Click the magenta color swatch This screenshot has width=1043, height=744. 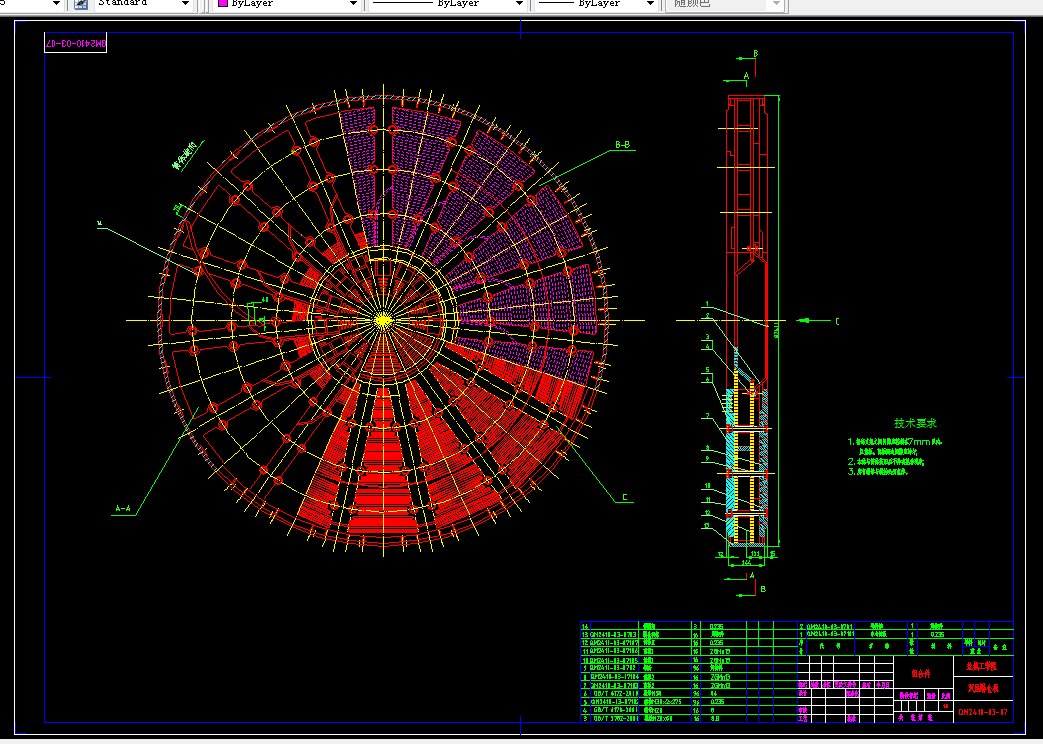point(223,3)
